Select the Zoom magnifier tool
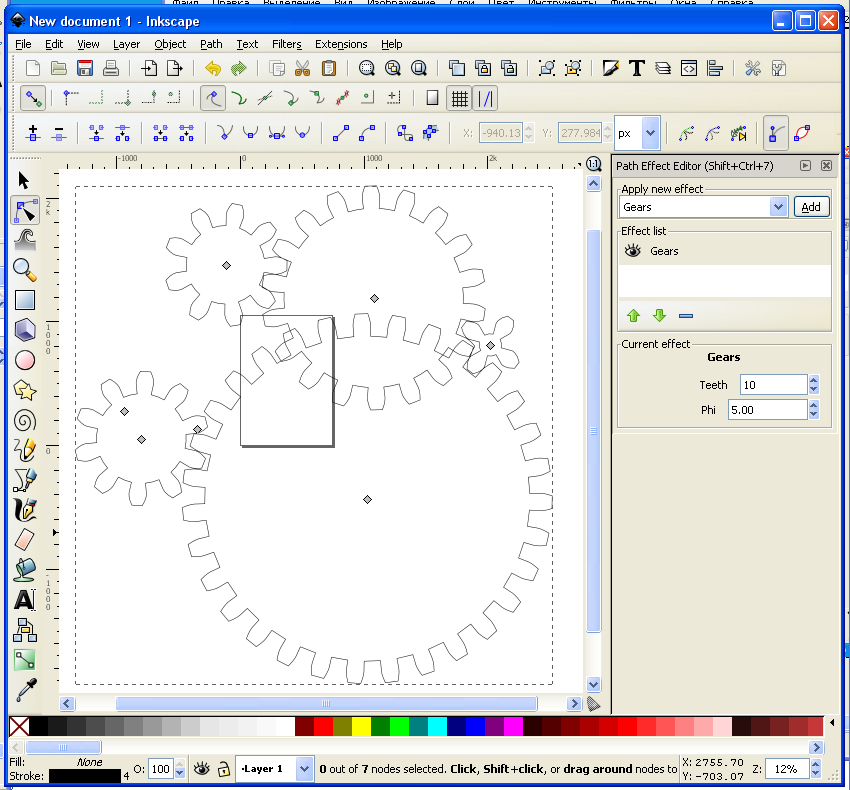This screenshot has height=790, width=850. coord(24,269)
